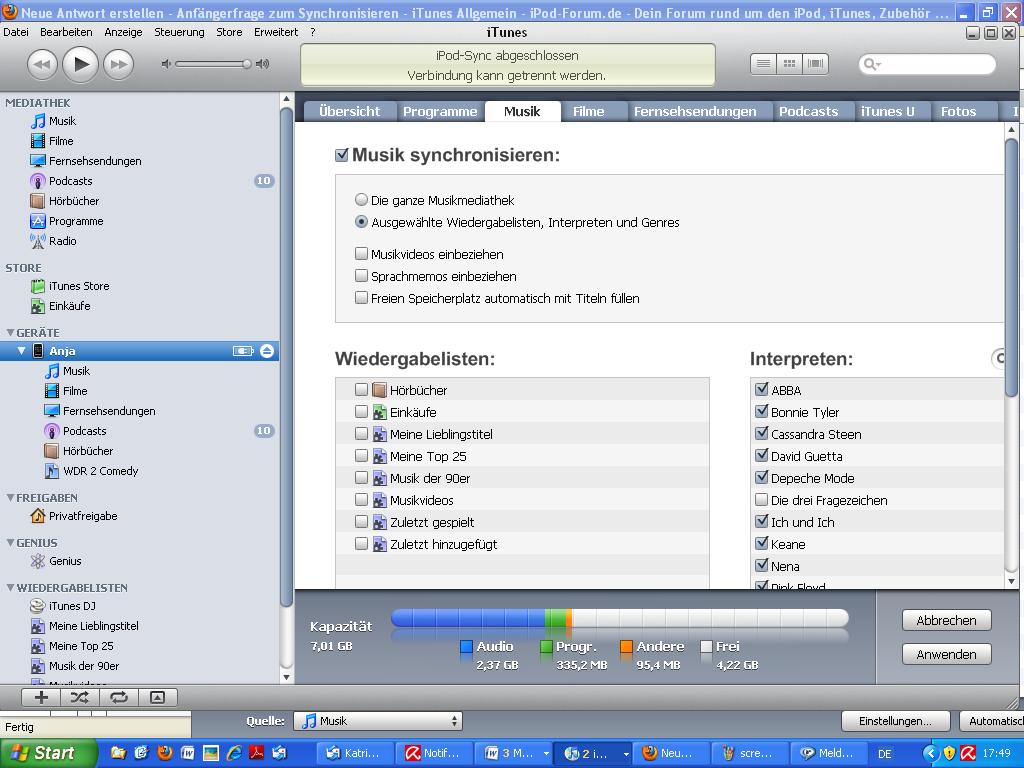The width and height of the screenshot is (1024, 768).
Task: Check Die drei Fragezeichen artist
Action: click(761, 500)
